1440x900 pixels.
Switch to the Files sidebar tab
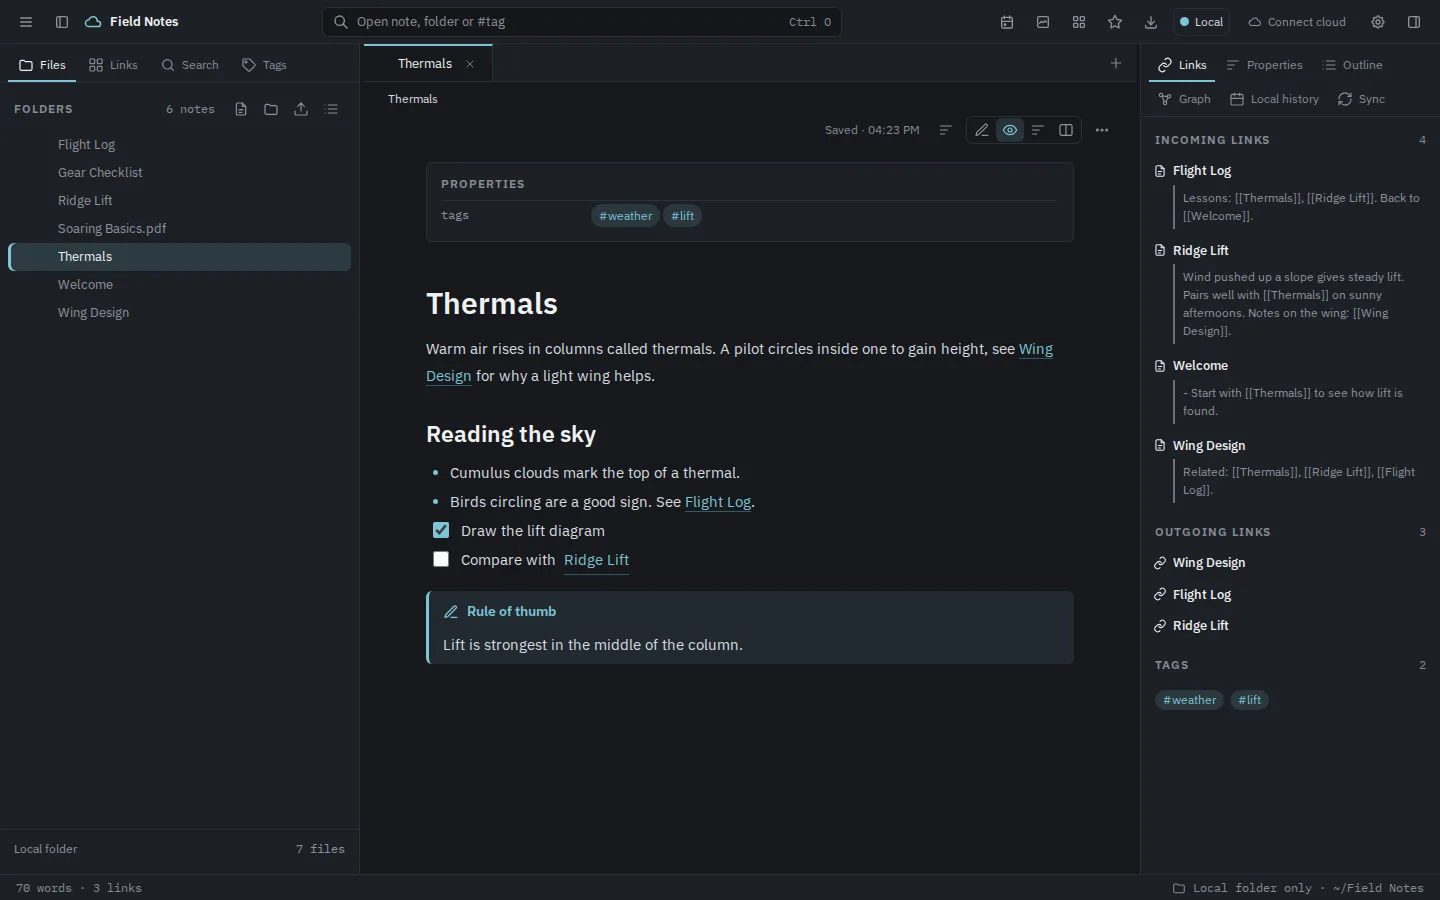[x=42, y=65]
